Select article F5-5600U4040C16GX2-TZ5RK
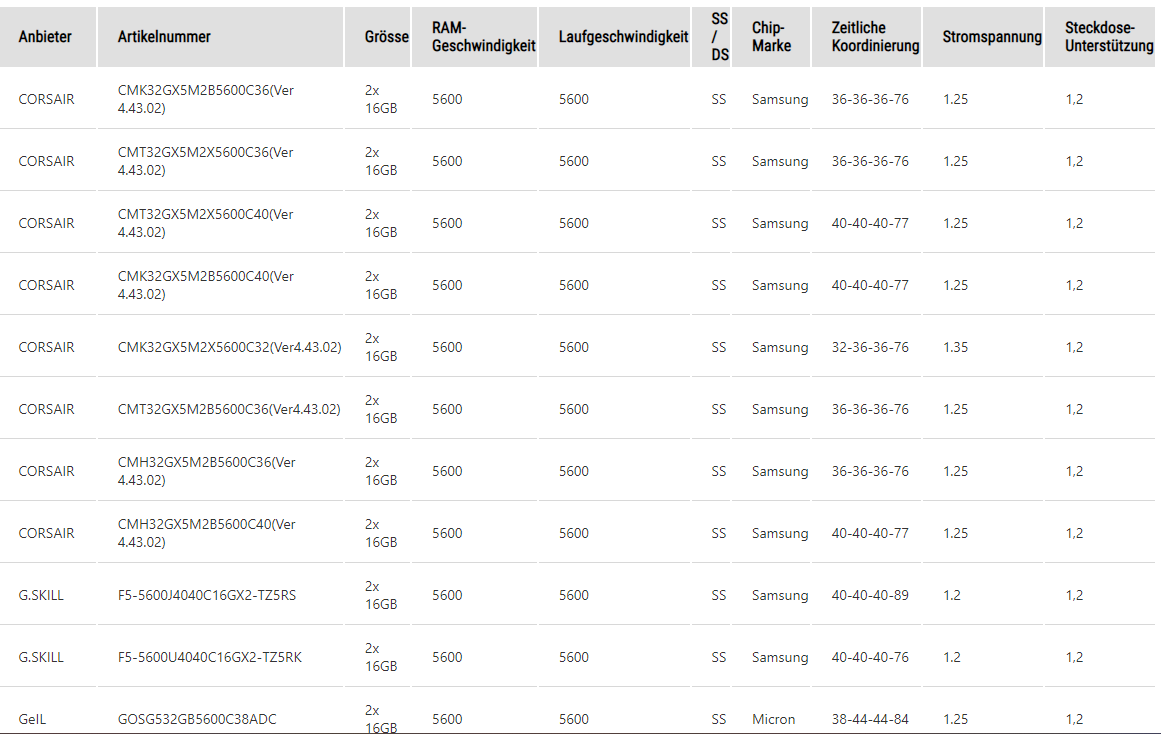Image resolution: width=1161 pixels, height=734 pixels. click(210, 658)
